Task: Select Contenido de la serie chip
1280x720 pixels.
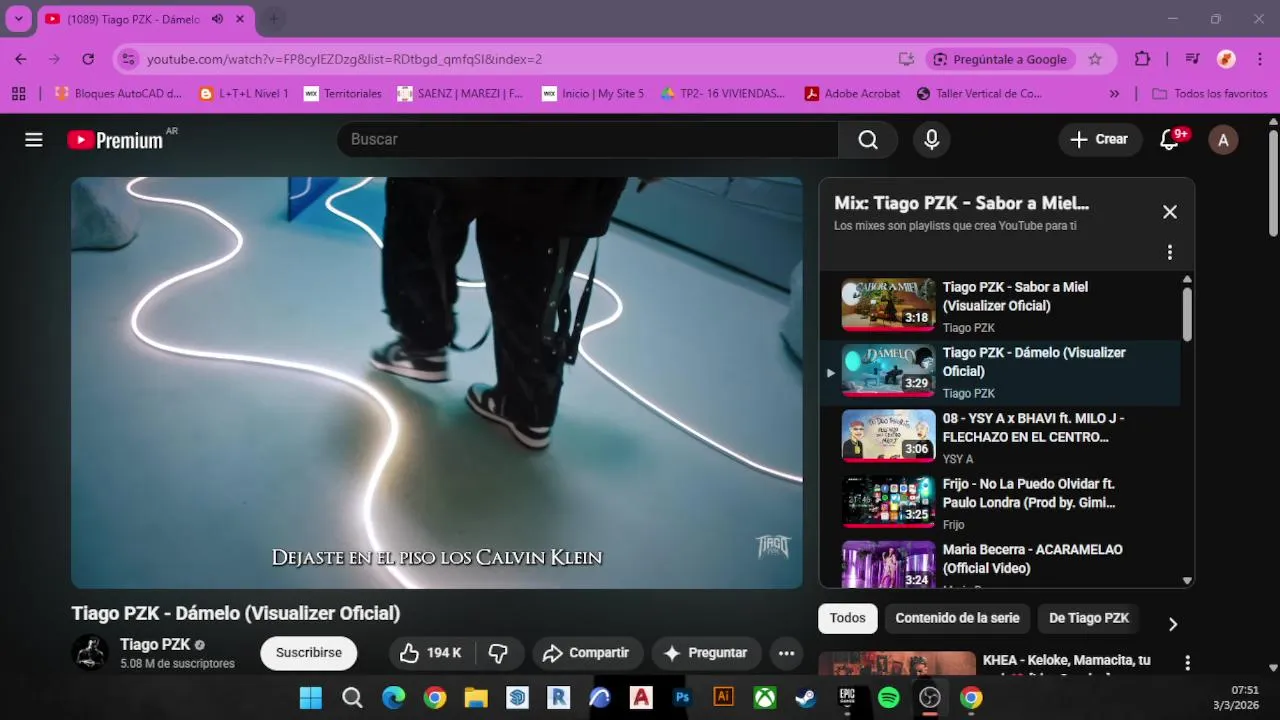Action: click(x=957, y=618)
